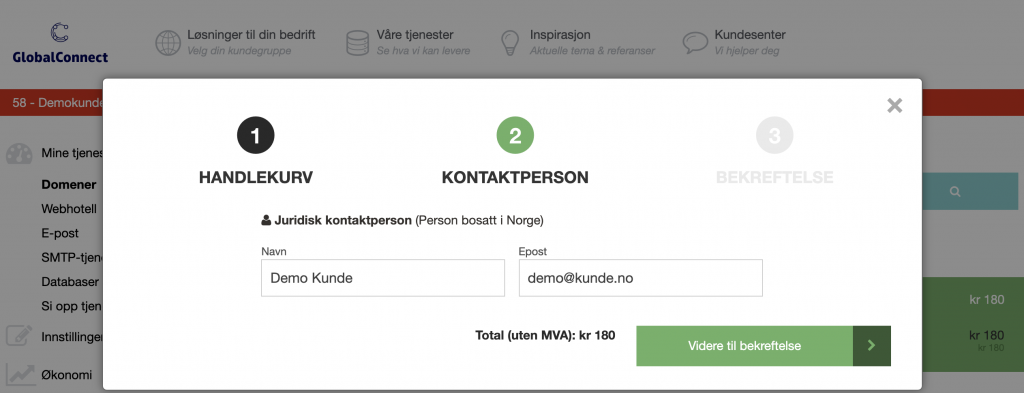1024x393 pixels.
Task: Click the Økonomi chart icon
Action: point(19,375)
